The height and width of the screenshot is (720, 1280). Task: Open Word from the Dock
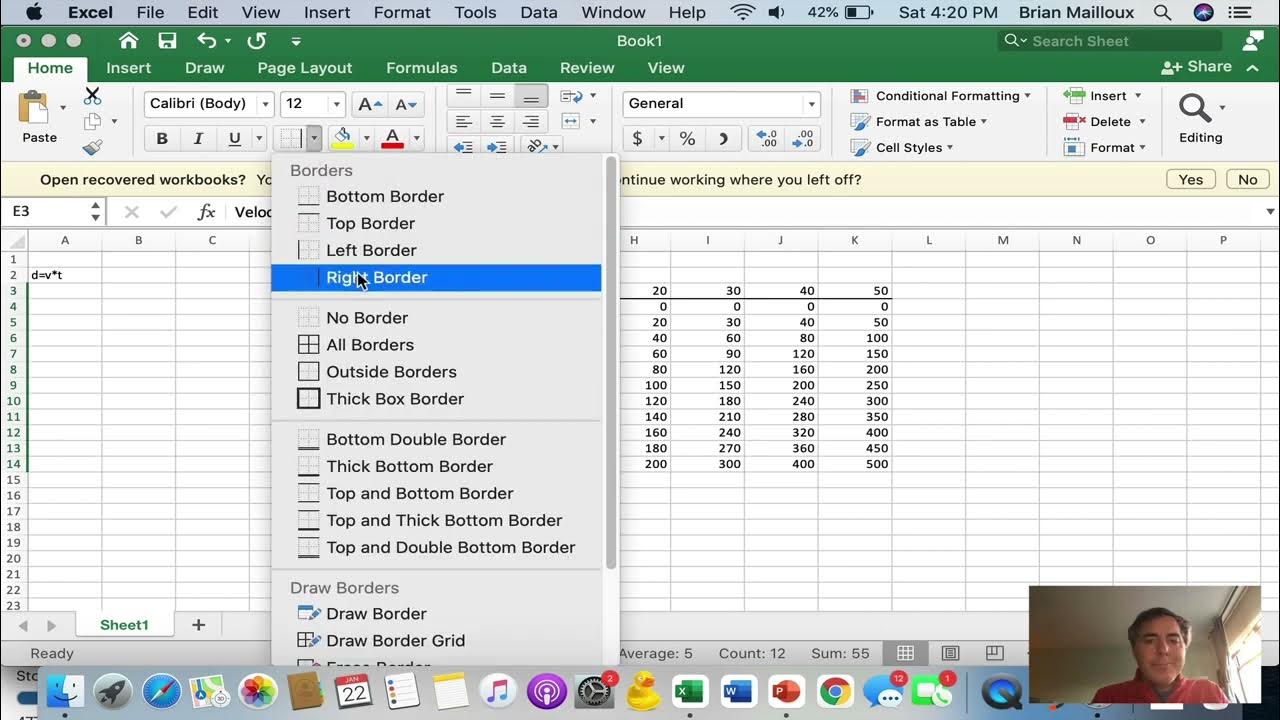coord(737,691)
